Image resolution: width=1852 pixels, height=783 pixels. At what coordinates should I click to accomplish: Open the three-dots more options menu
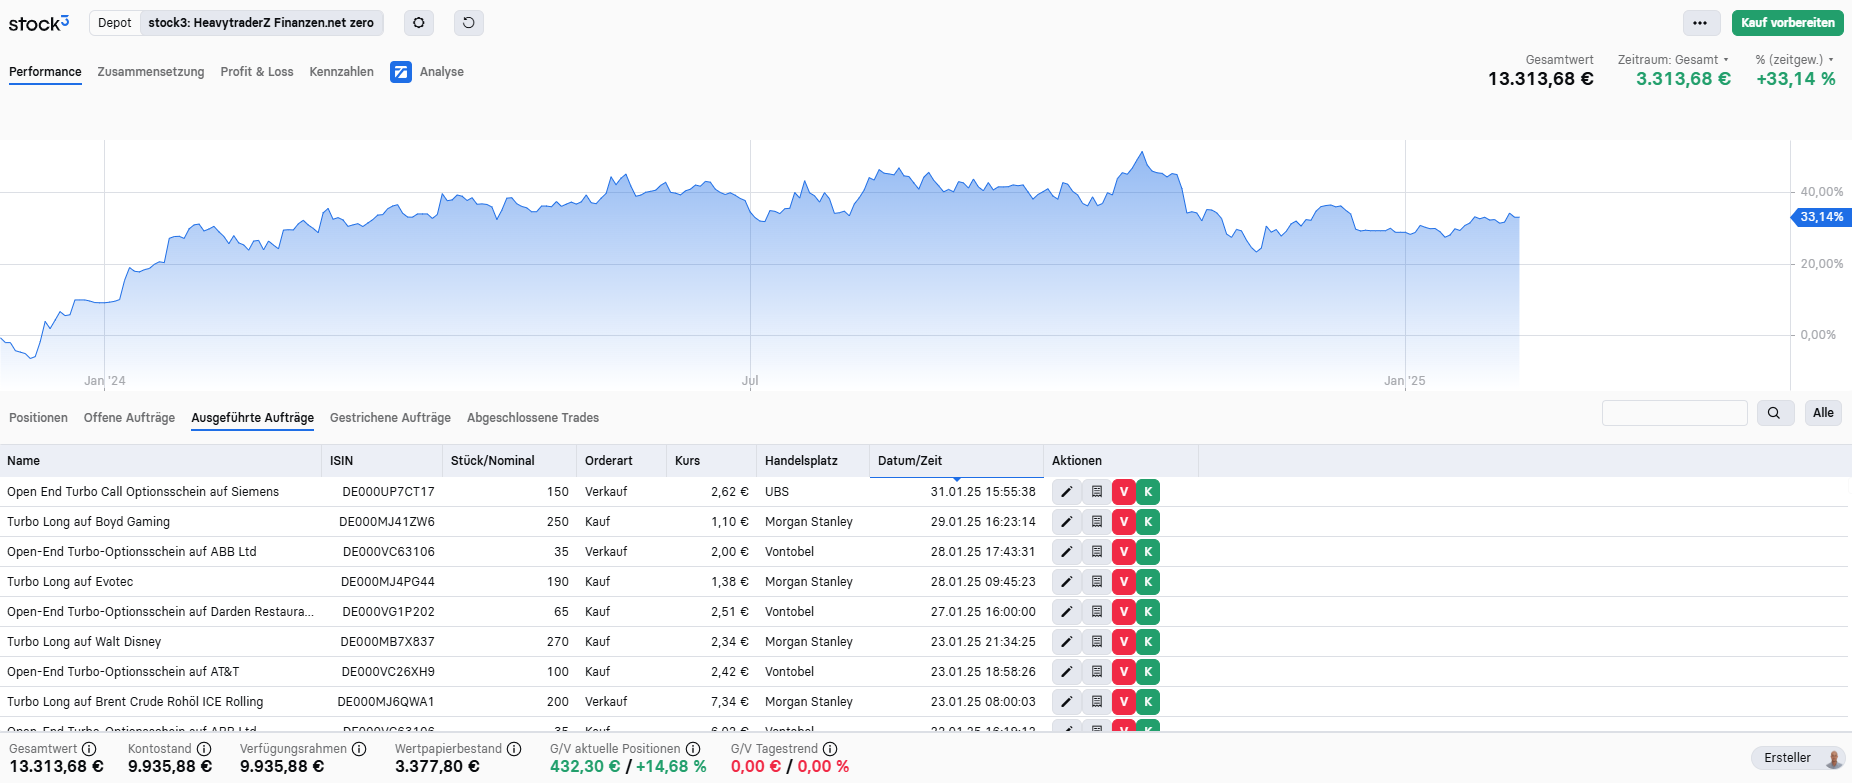(x=1700, y=23)
